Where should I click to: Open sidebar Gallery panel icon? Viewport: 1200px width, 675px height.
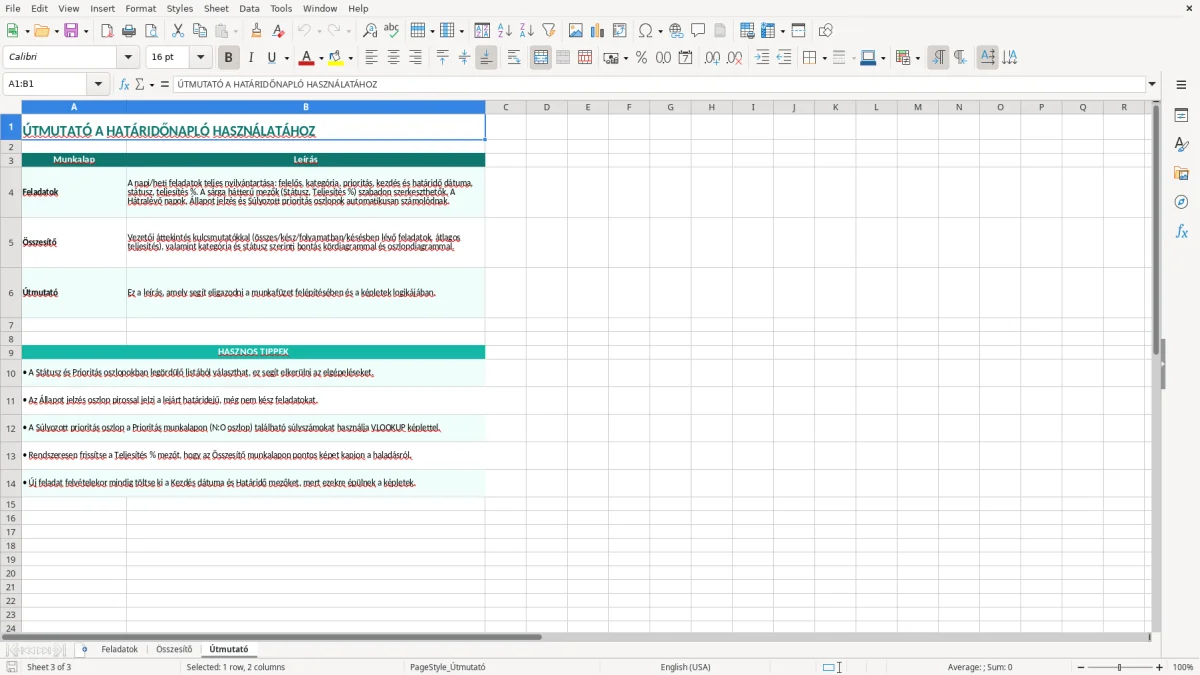pyautogui.click(x=1181, y=173)
